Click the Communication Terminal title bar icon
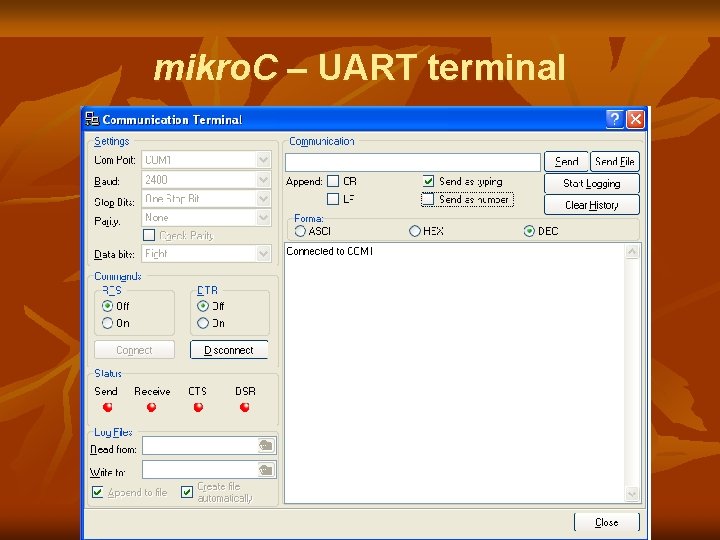 [x=92, y=119]
